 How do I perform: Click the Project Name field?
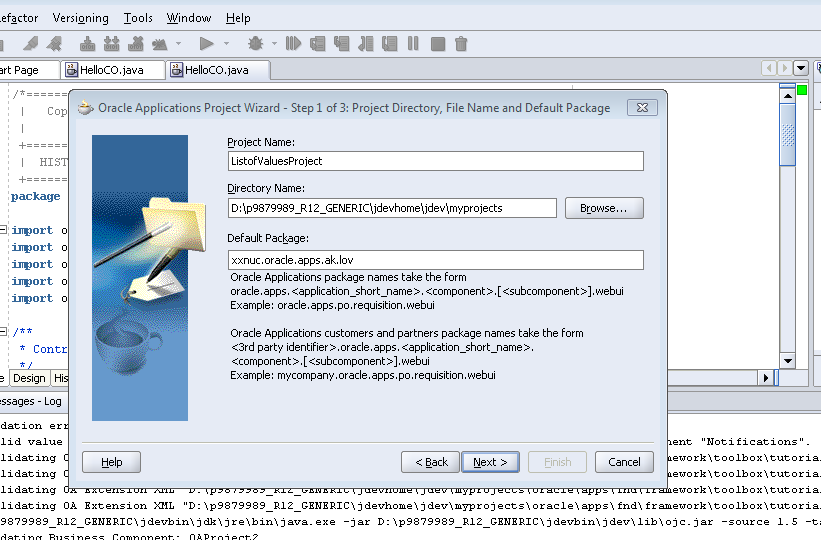[x=436, y=161]
